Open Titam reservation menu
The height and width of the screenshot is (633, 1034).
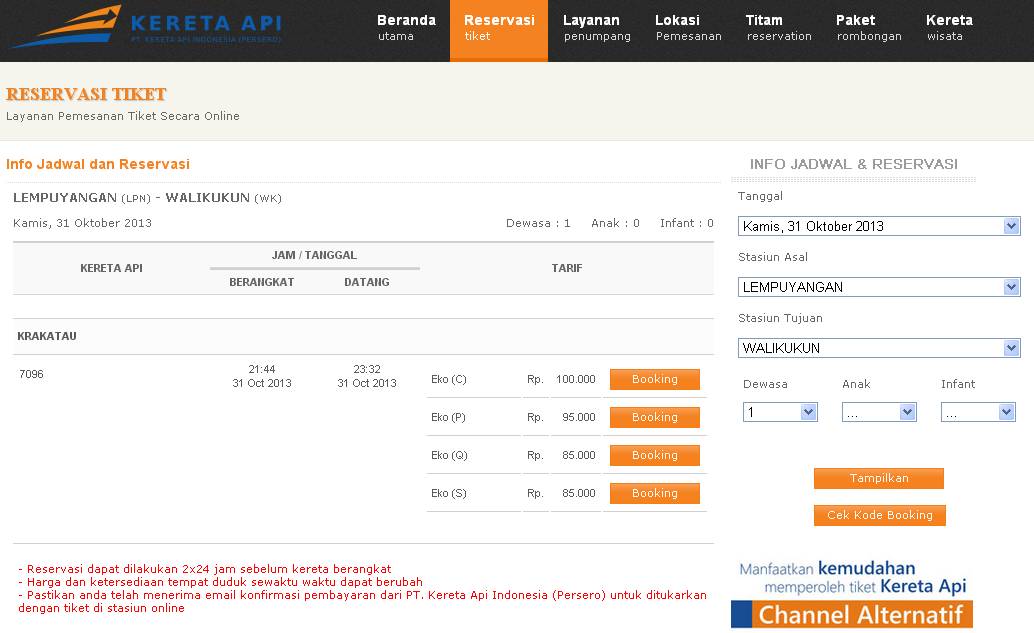779,28
